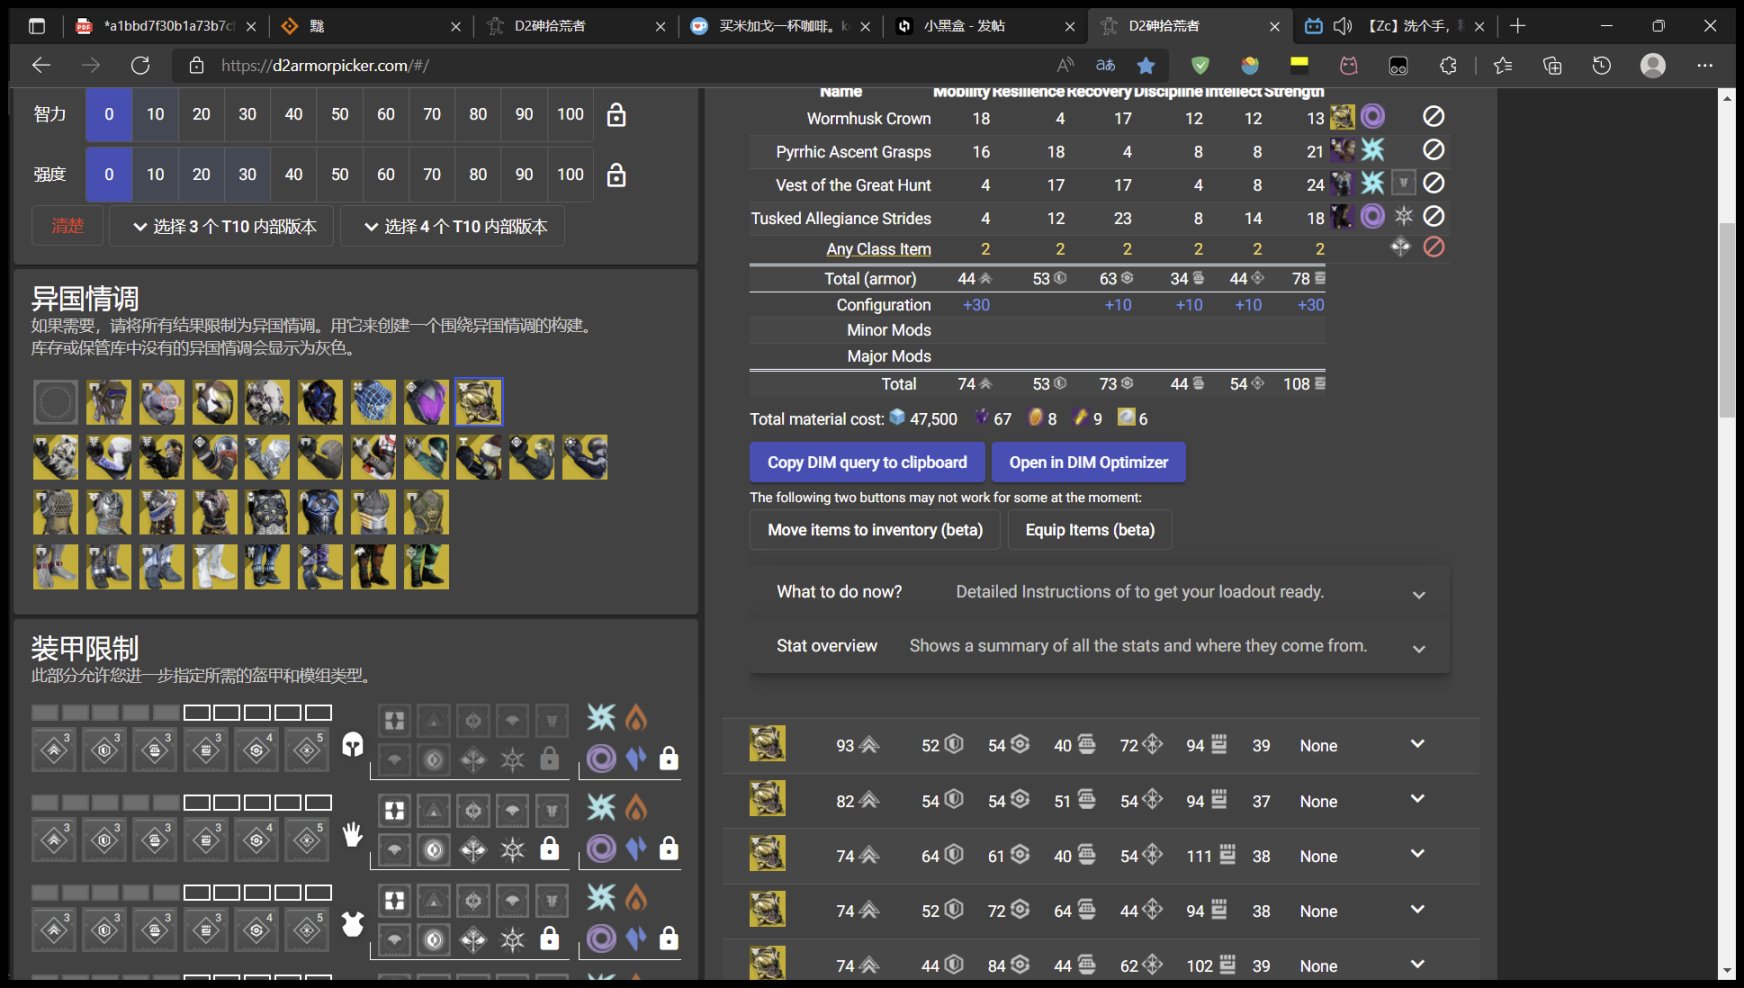The height and width of the screenshot is (988, 1744).
Task: Click intellect mod icon (cost 4) in chest row
Action: click(256, 930)
